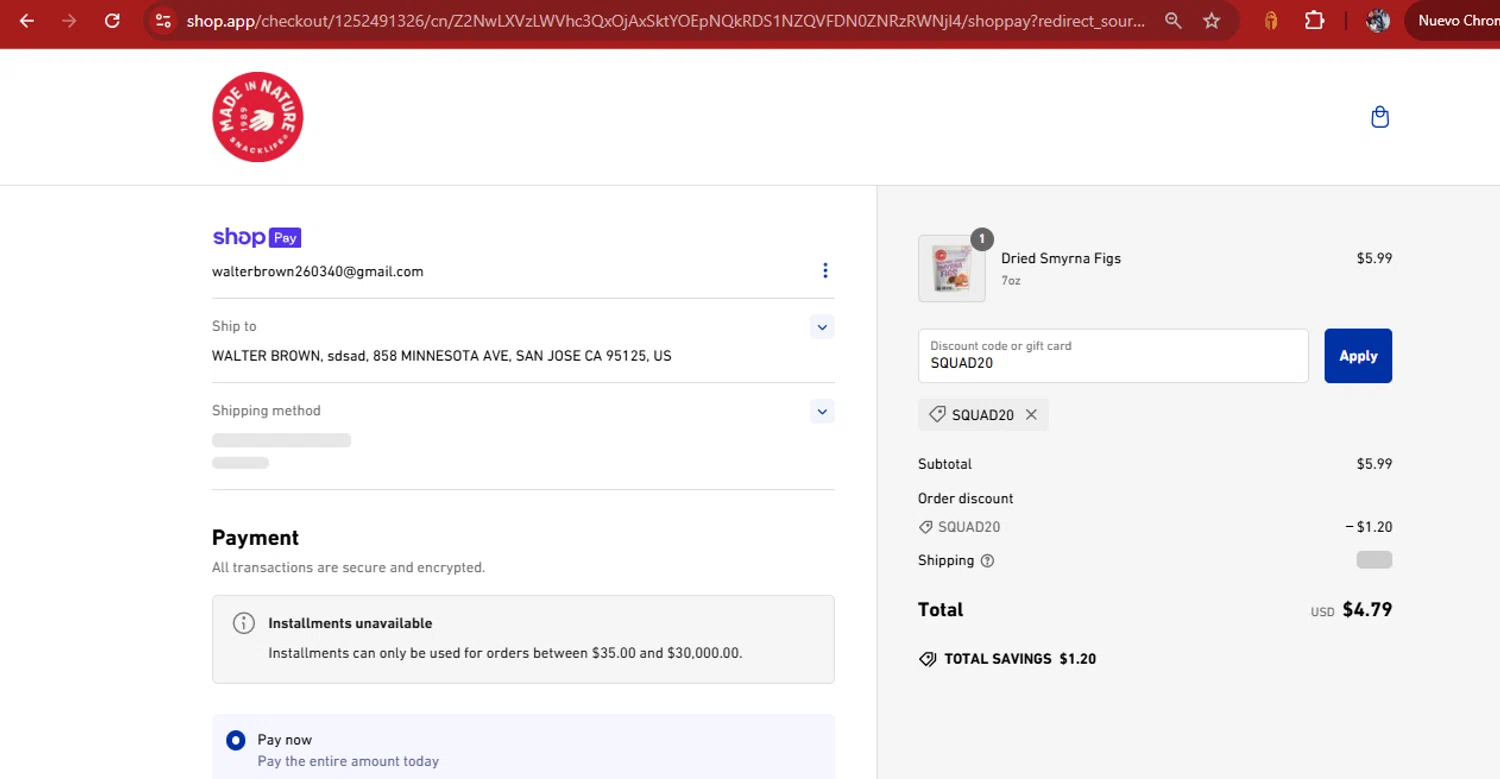Viewport: 1500px width, 779px height.
Task: Click the shipping address WALTER BROWN text
Action: [441, 356]
